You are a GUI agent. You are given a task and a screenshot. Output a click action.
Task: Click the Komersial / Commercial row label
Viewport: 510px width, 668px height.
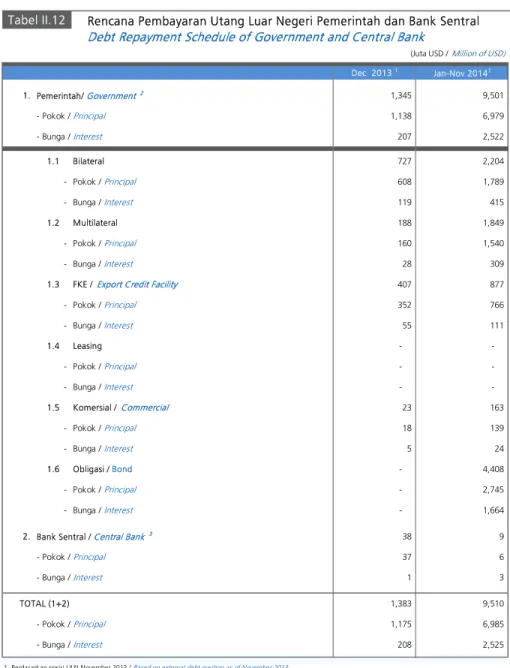click(x=121, y=408)
